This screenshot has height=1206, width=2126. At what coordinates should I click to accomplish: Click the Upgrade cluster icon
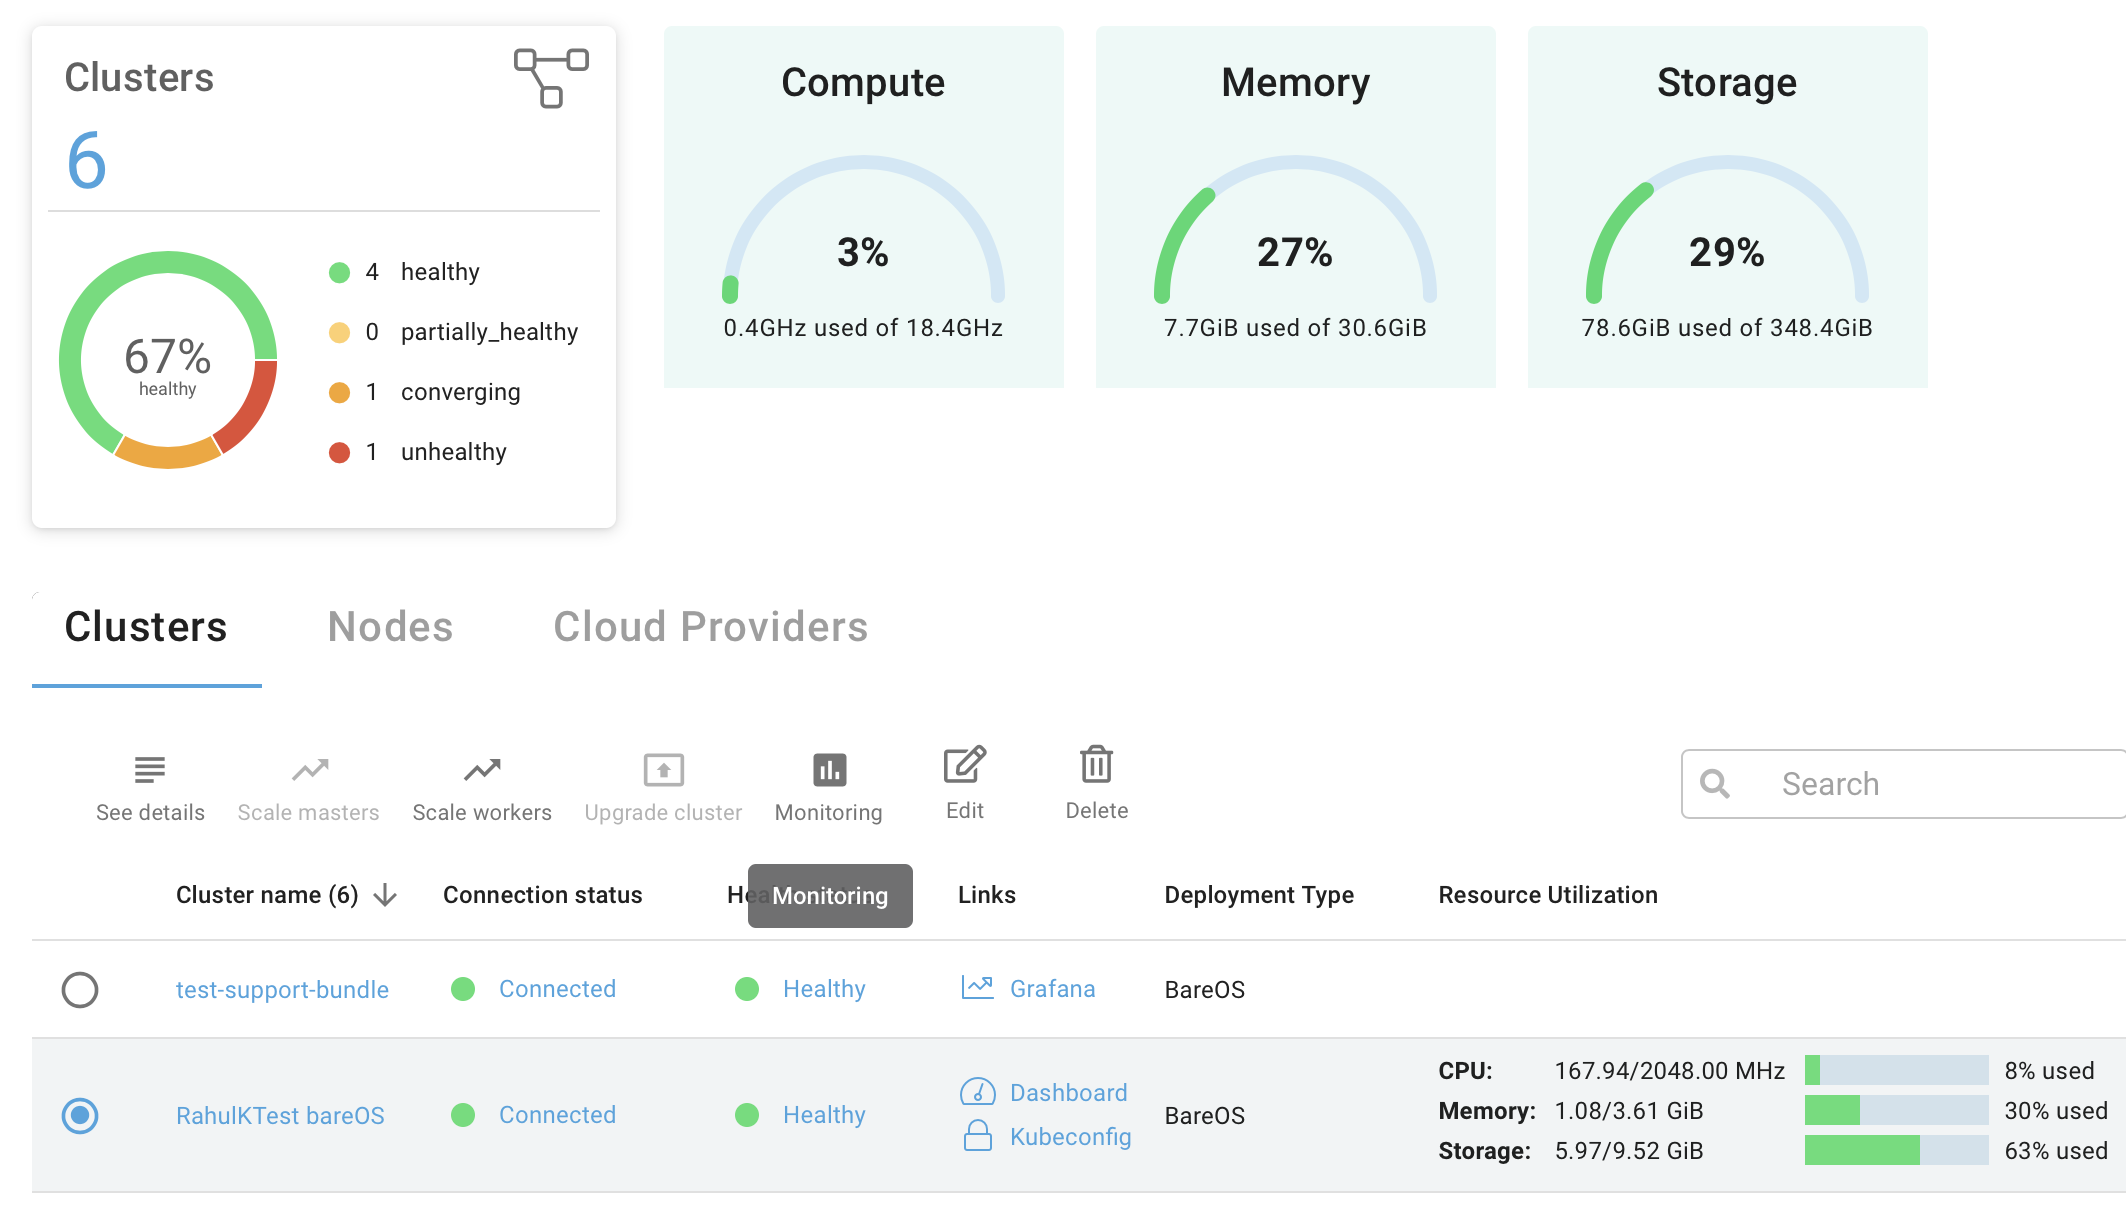coord(663,769)
